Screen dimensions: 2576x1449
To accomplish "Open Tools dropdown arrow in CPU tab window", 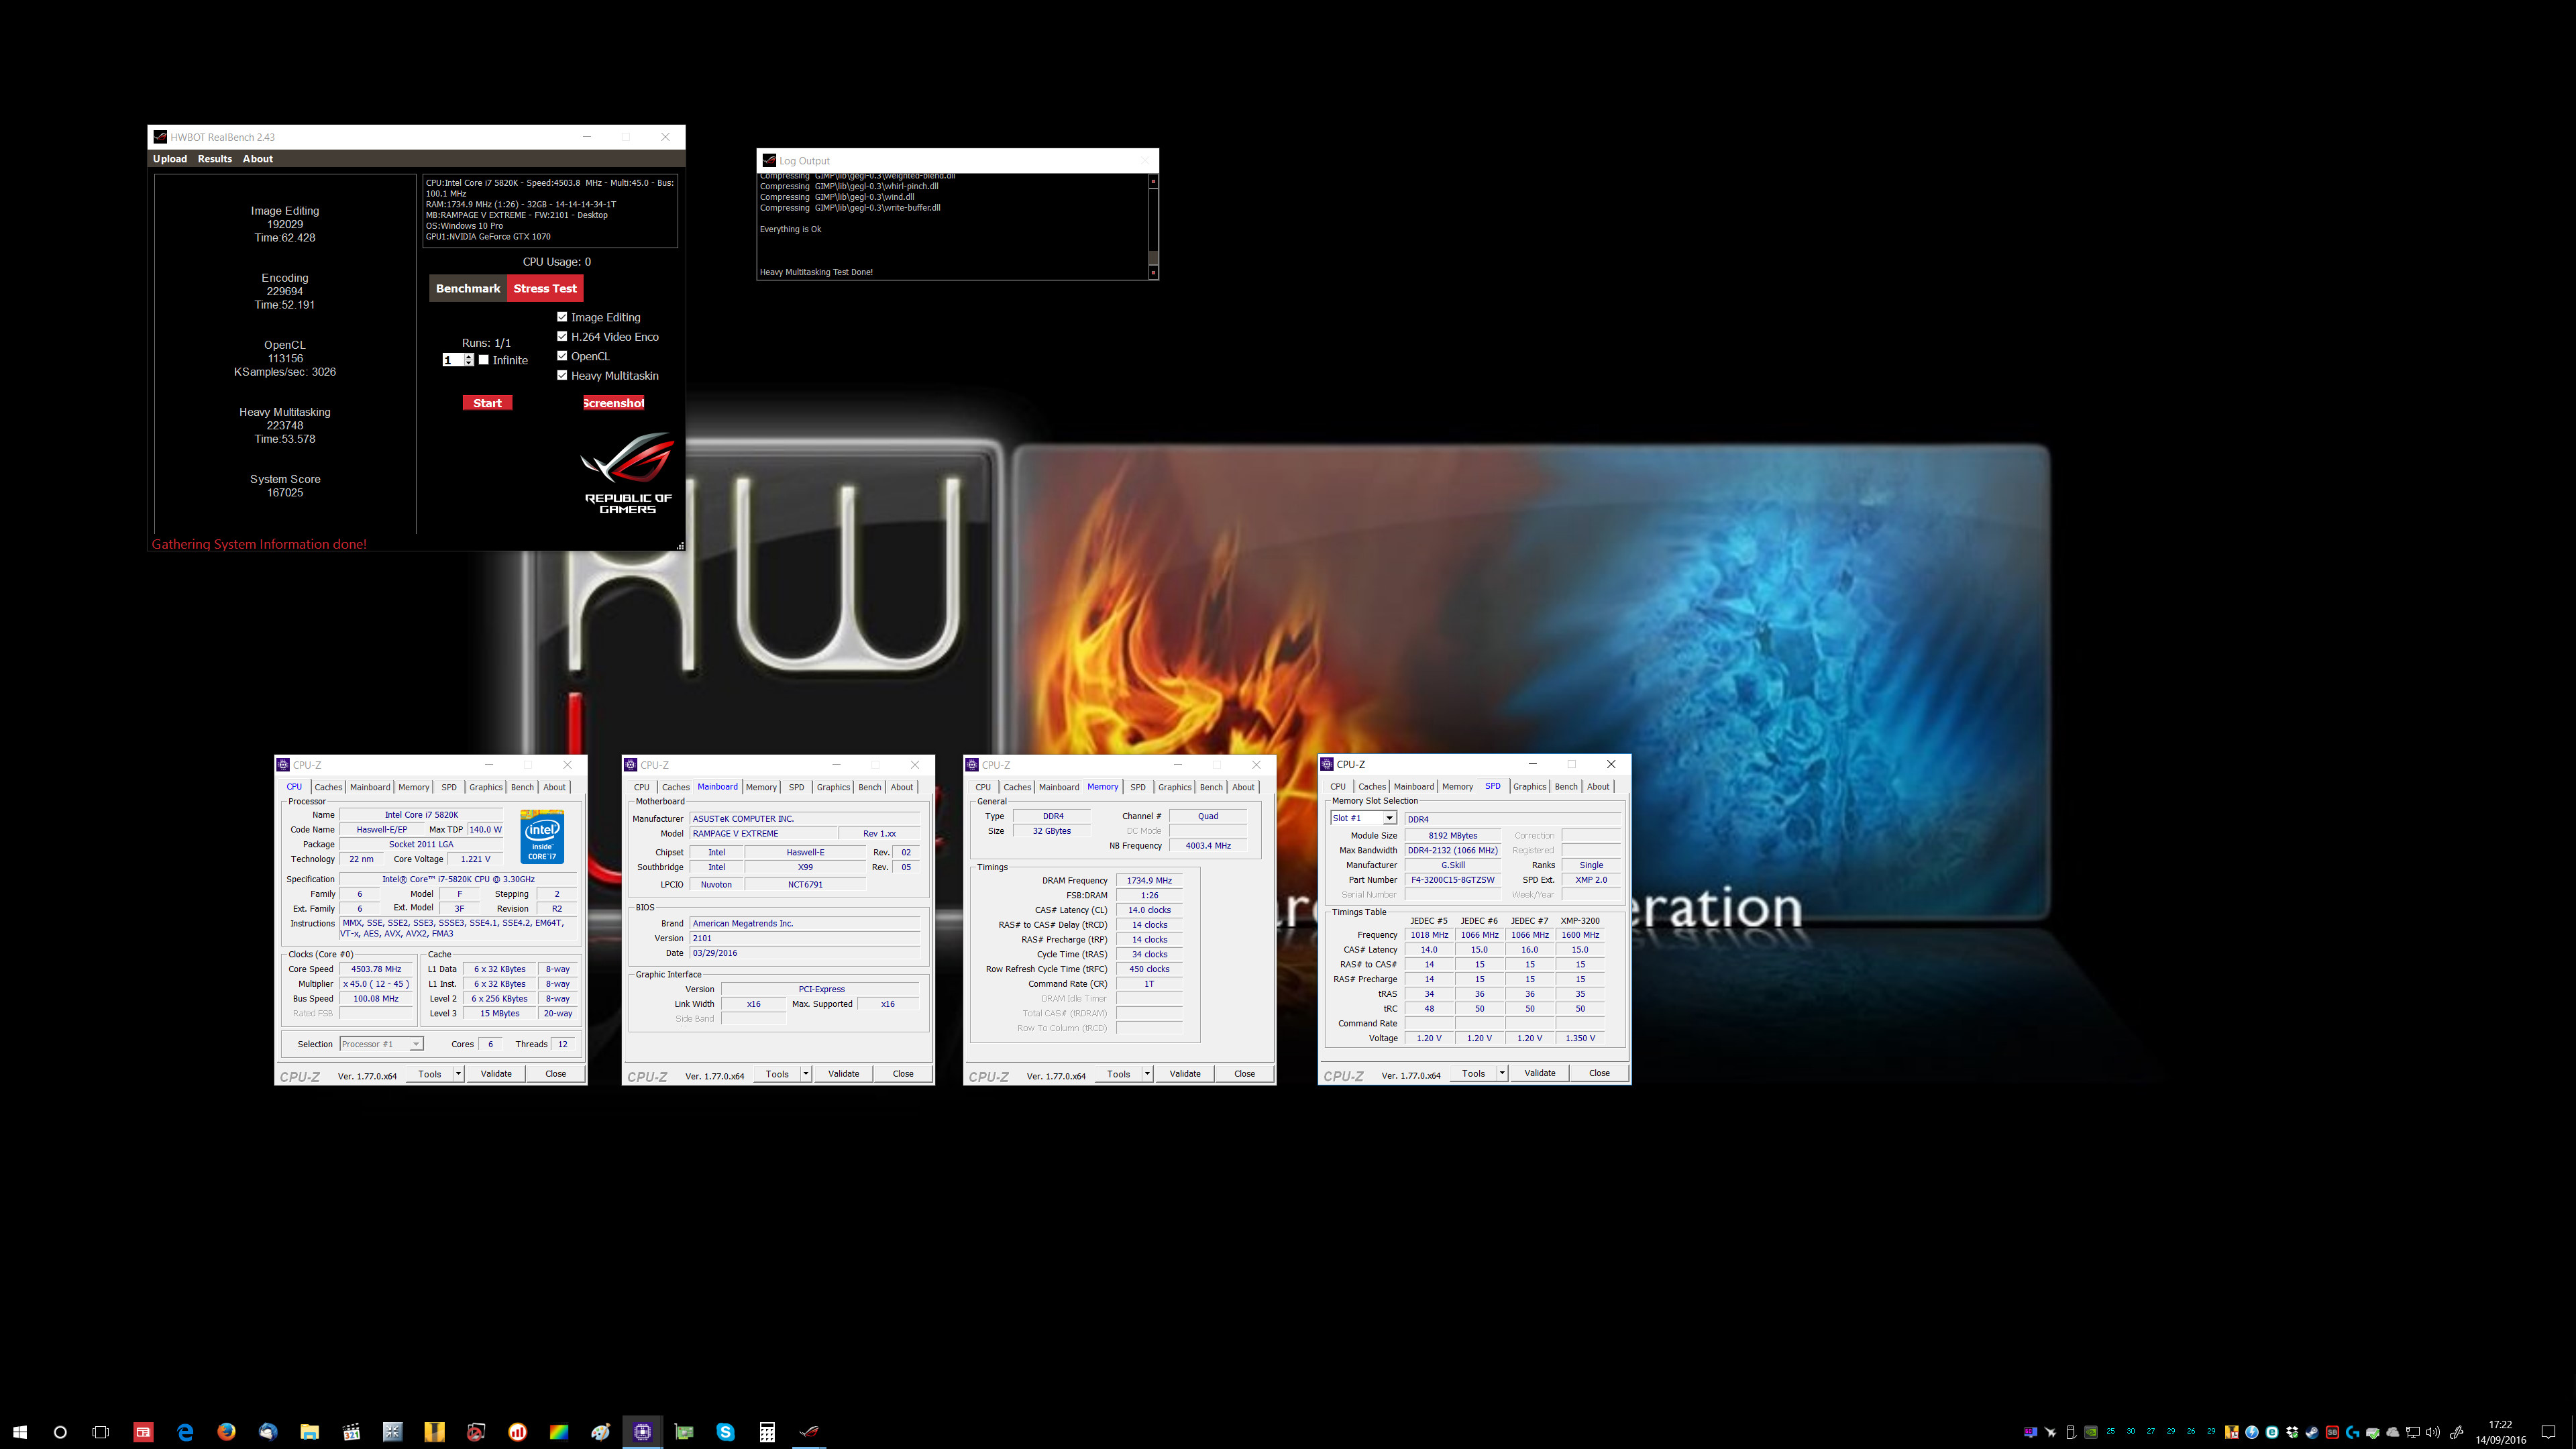I will coord(459,1074).
